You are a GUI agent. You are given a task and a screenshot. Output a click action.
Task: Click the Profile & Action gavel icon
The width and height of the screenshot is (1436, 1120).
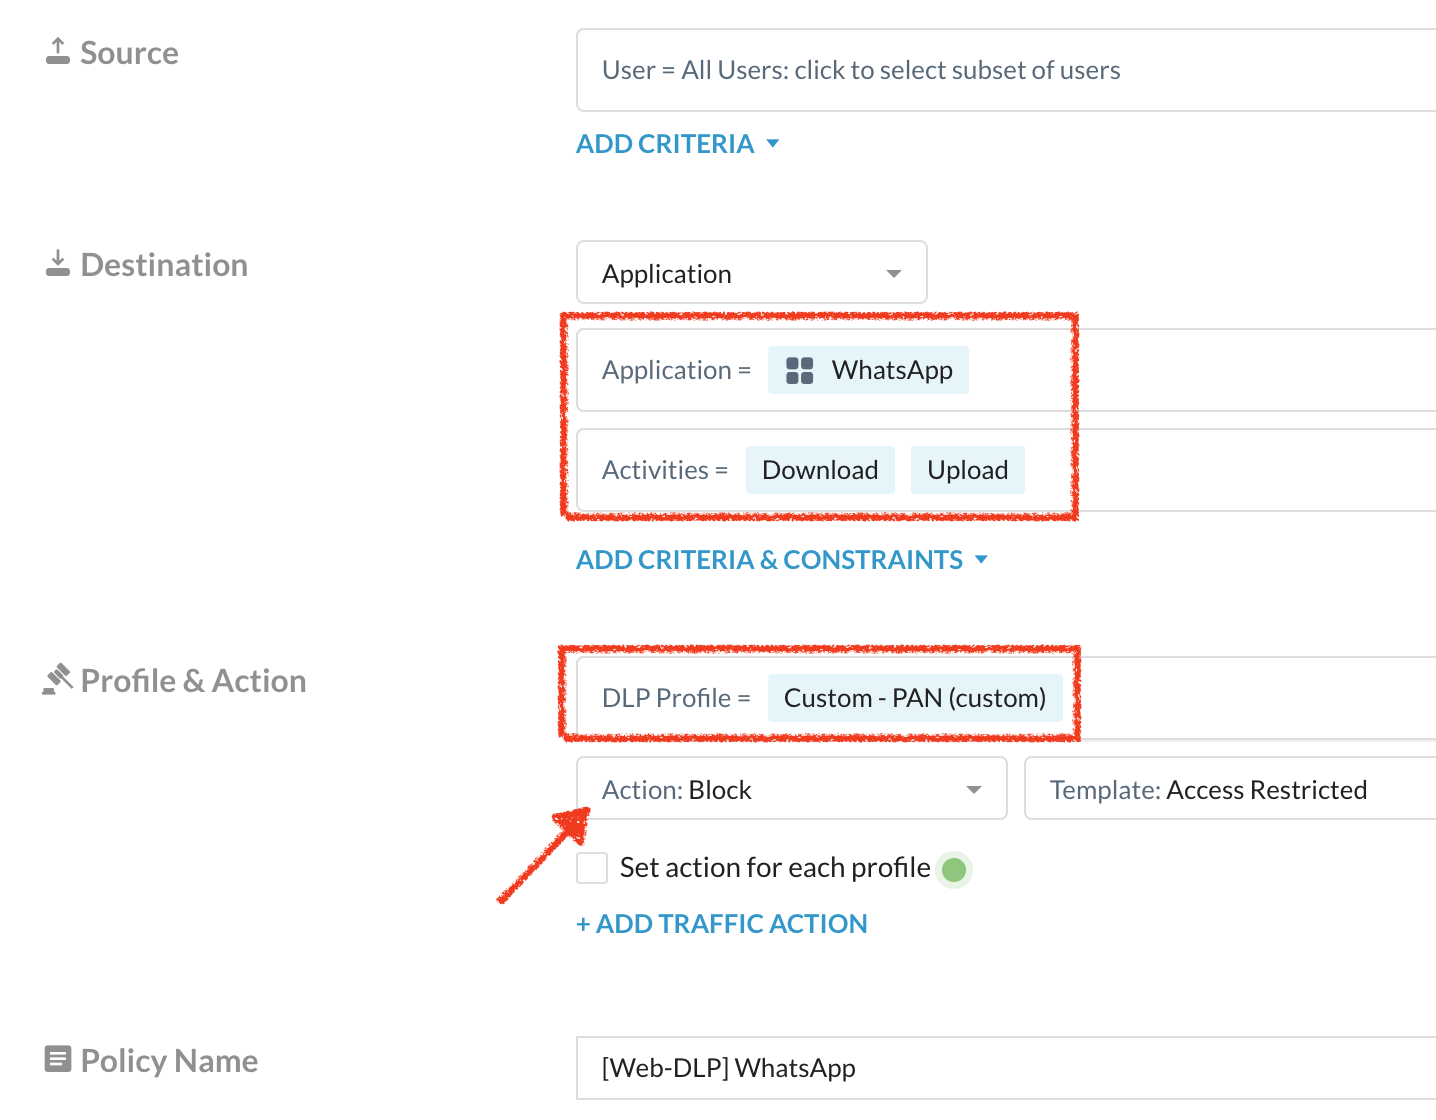58,679
